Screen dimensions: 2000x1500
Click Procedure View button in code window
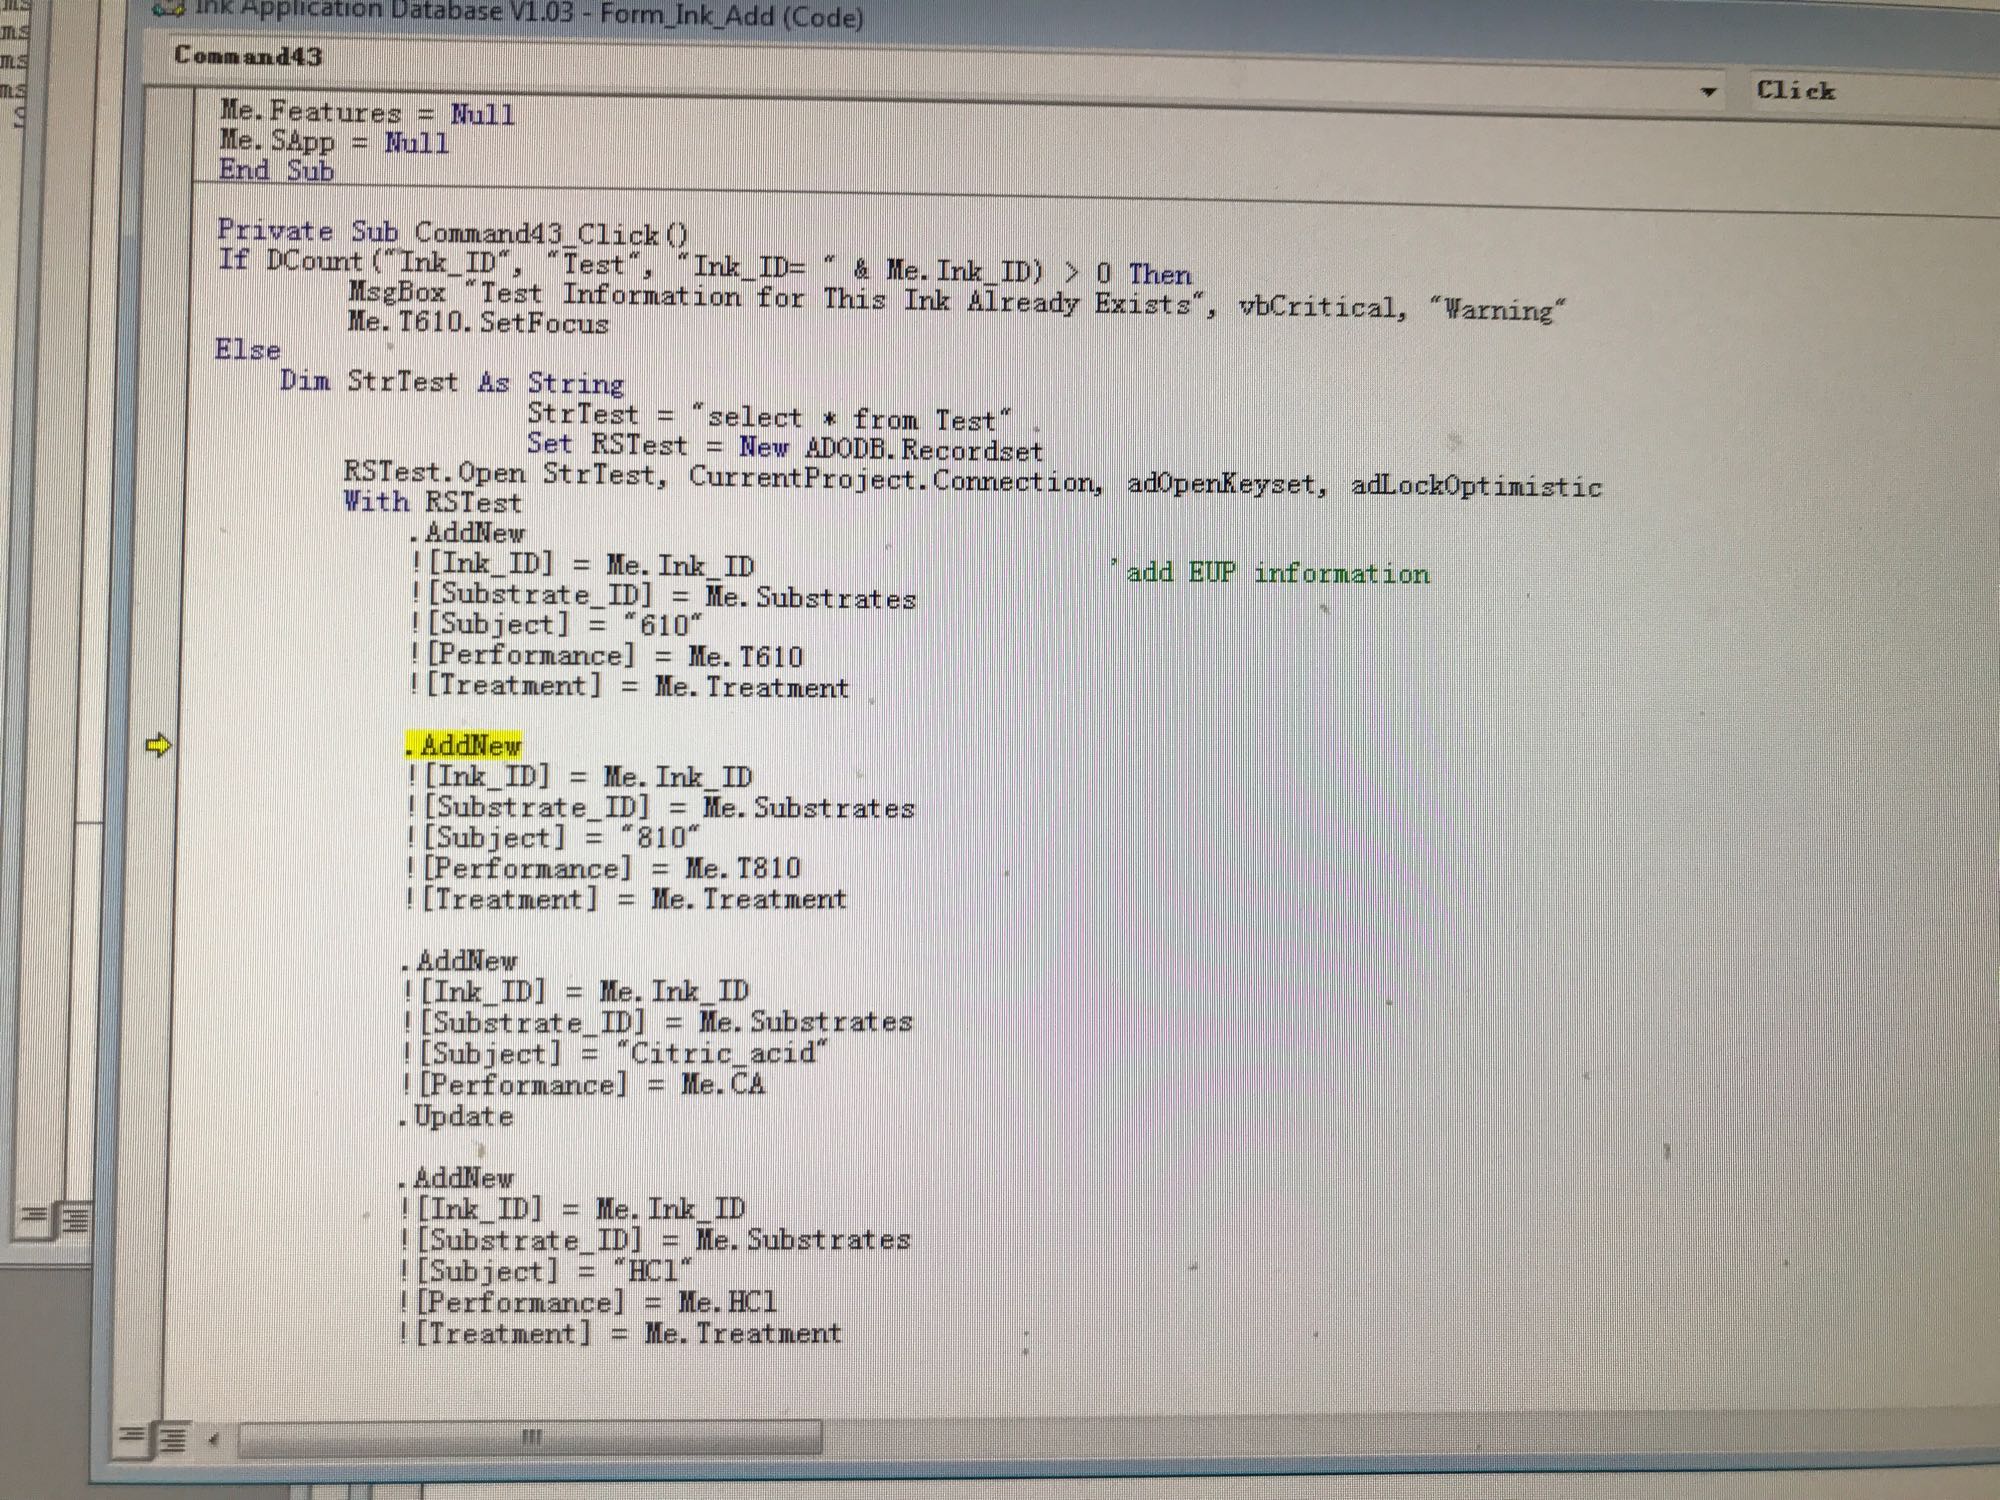click(131, 1437)
